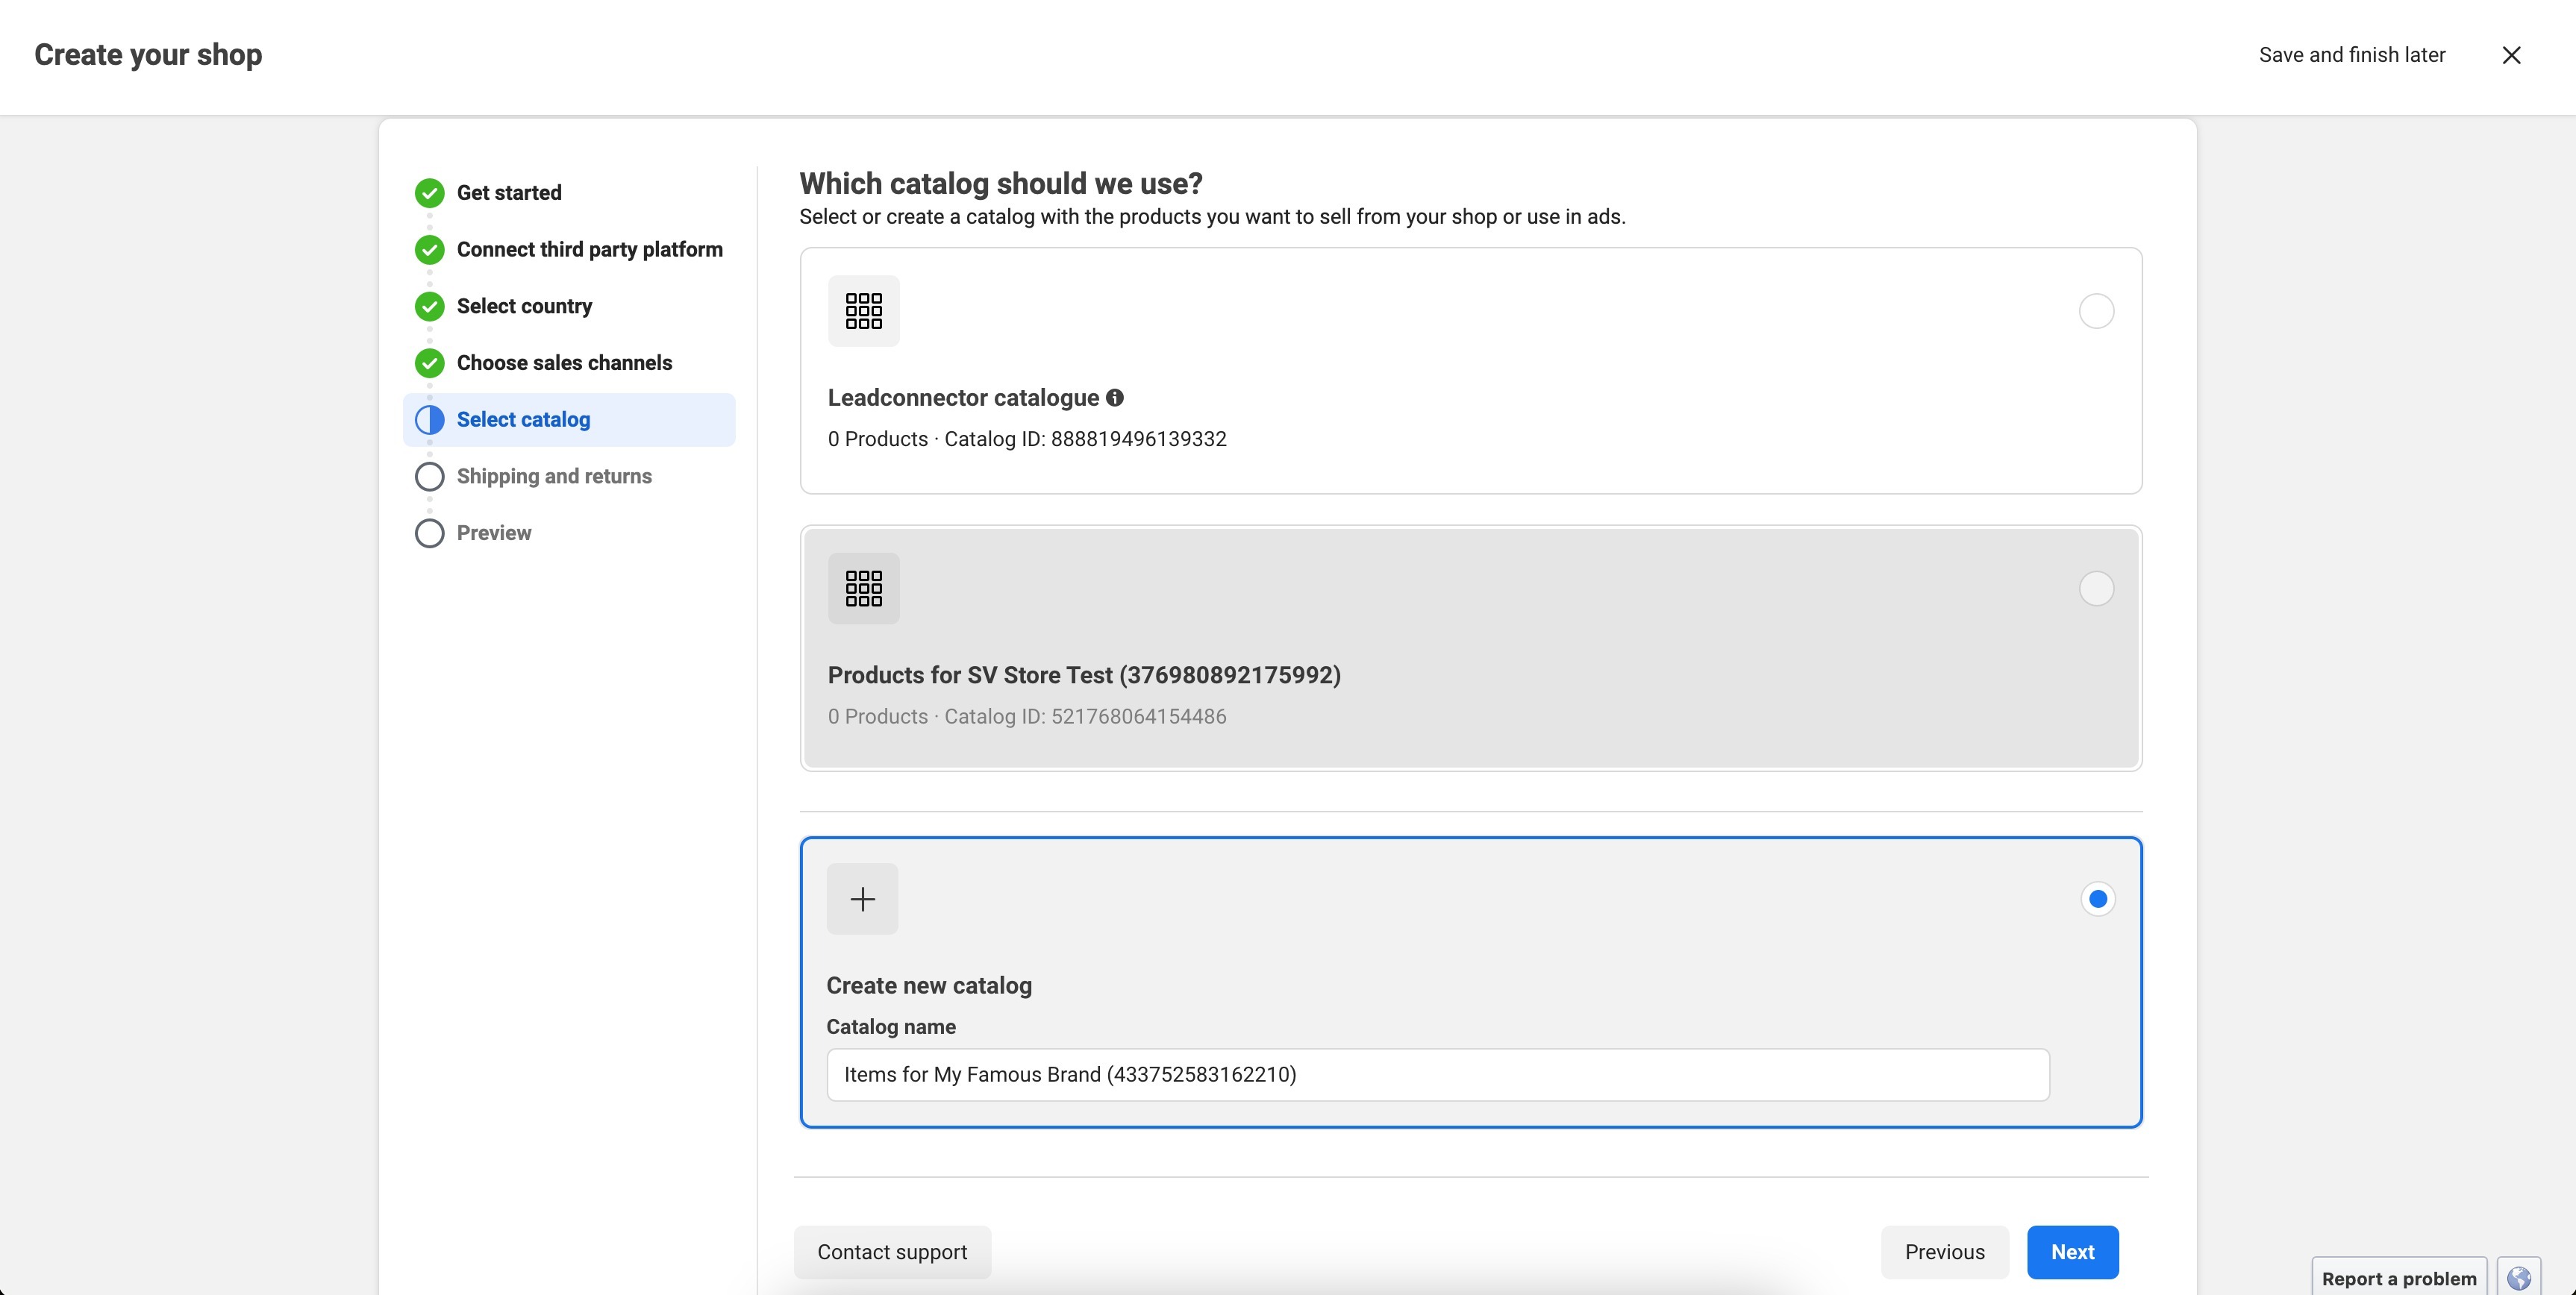Click the SV Store Test catalog grid icon

[x=863, y=589]
